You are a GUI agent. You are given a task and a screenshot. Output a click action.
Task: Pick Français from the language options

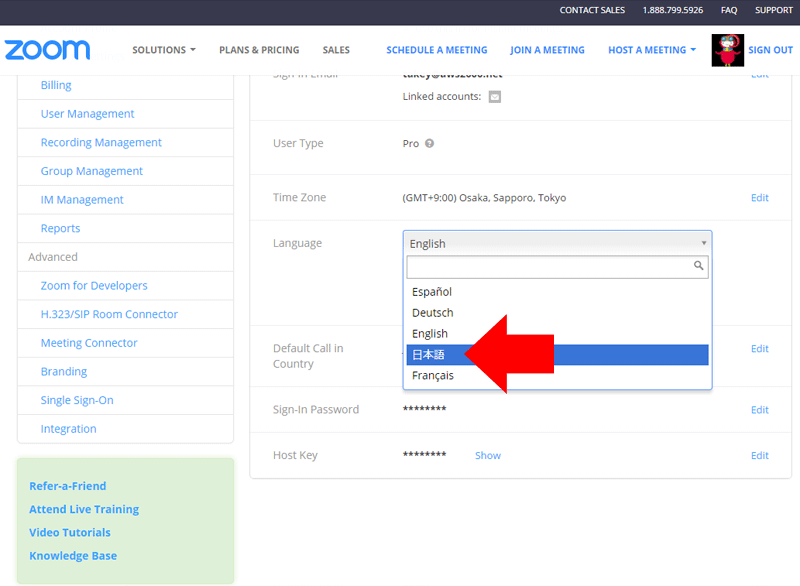click(433, 376)
